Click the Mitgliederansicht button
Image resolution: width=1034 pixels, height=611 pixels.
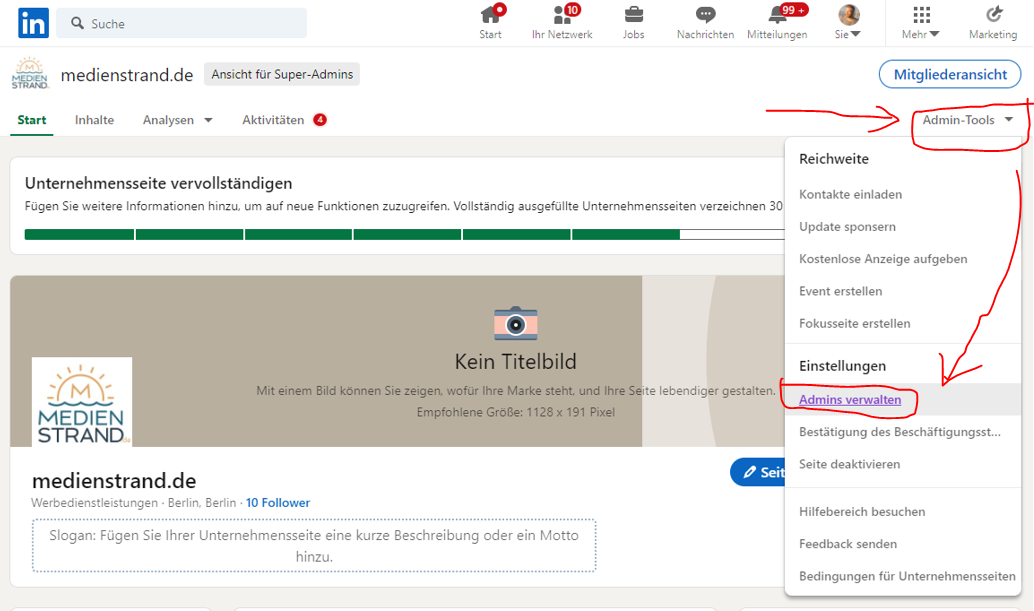(949, 74)
